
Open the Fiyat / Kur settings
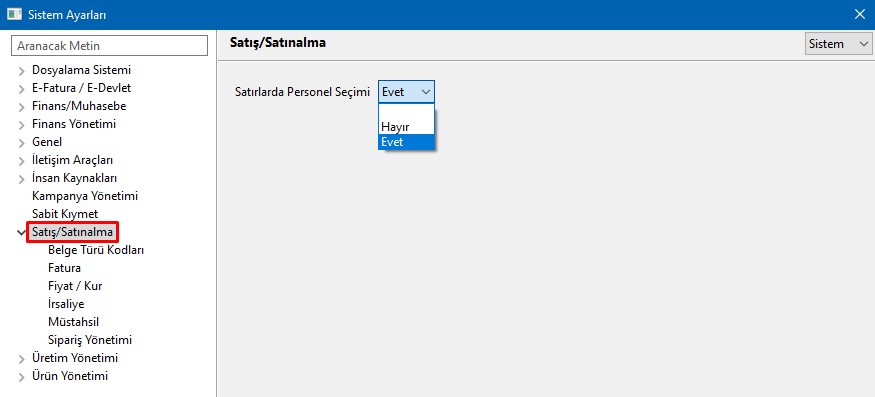75,286
